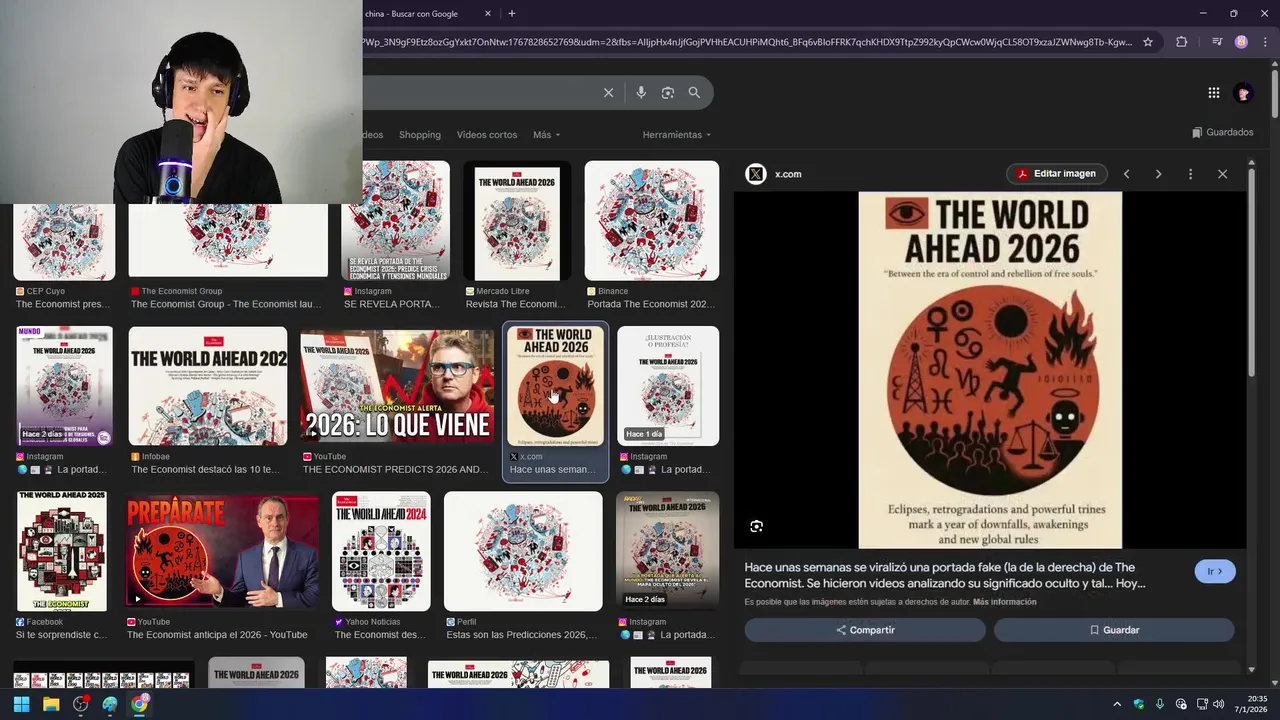1280x720 pixels.
Task: Click 'The Economist destacó las 10 te...' title
Action: [x=205, y=469]
